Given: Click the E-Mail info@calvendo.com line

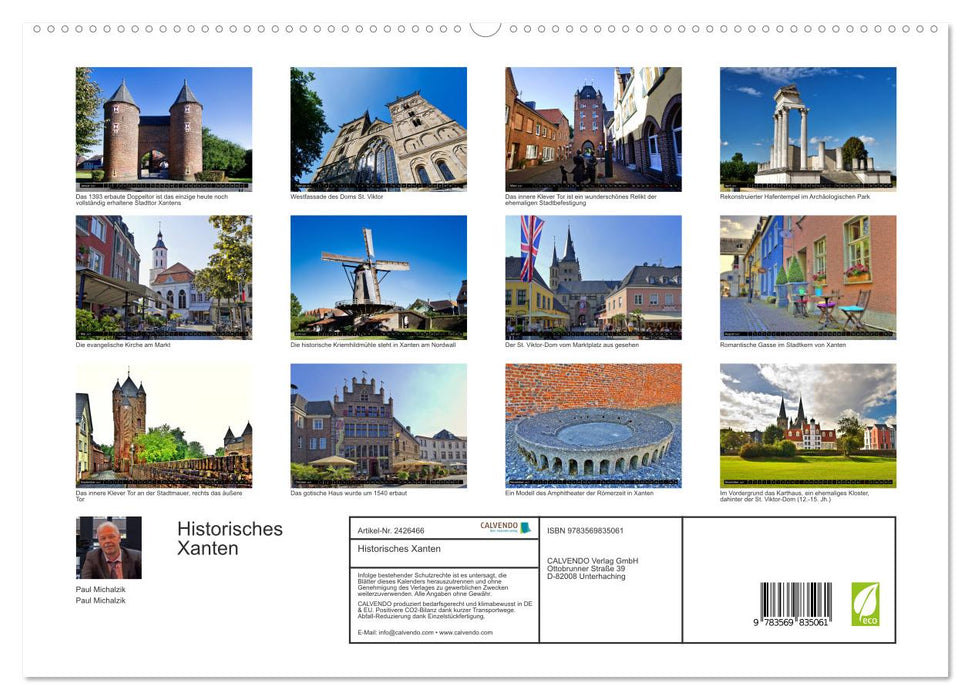Looking at the screenshot, I should pos(425,632).
